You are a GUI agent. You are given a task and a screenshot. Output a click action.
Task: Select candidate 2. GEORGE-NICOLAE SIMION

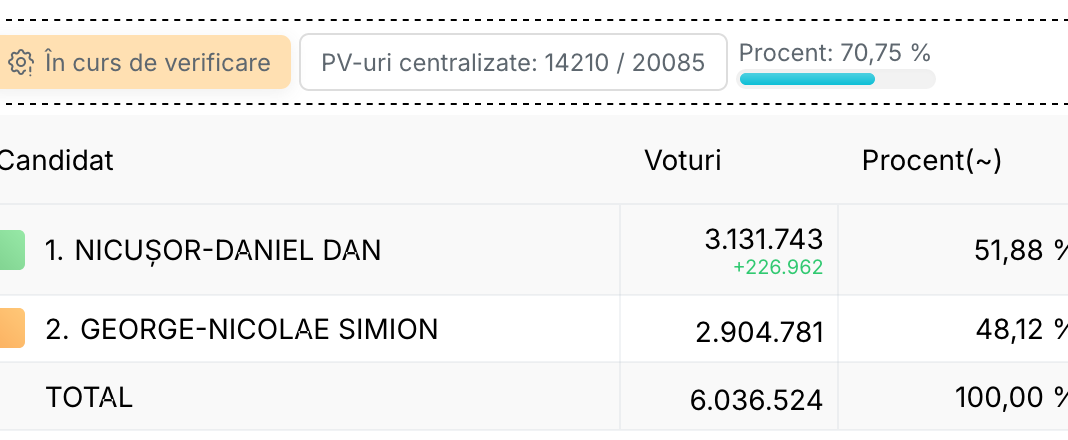tap(242, 329)
